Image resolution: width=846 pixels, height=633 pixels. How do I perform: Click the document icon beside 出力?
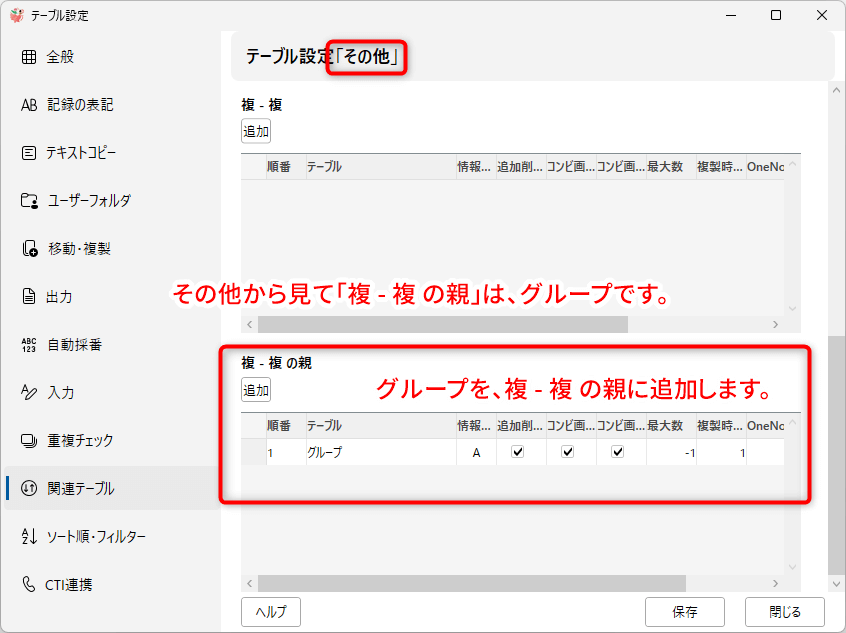[29, 297]
